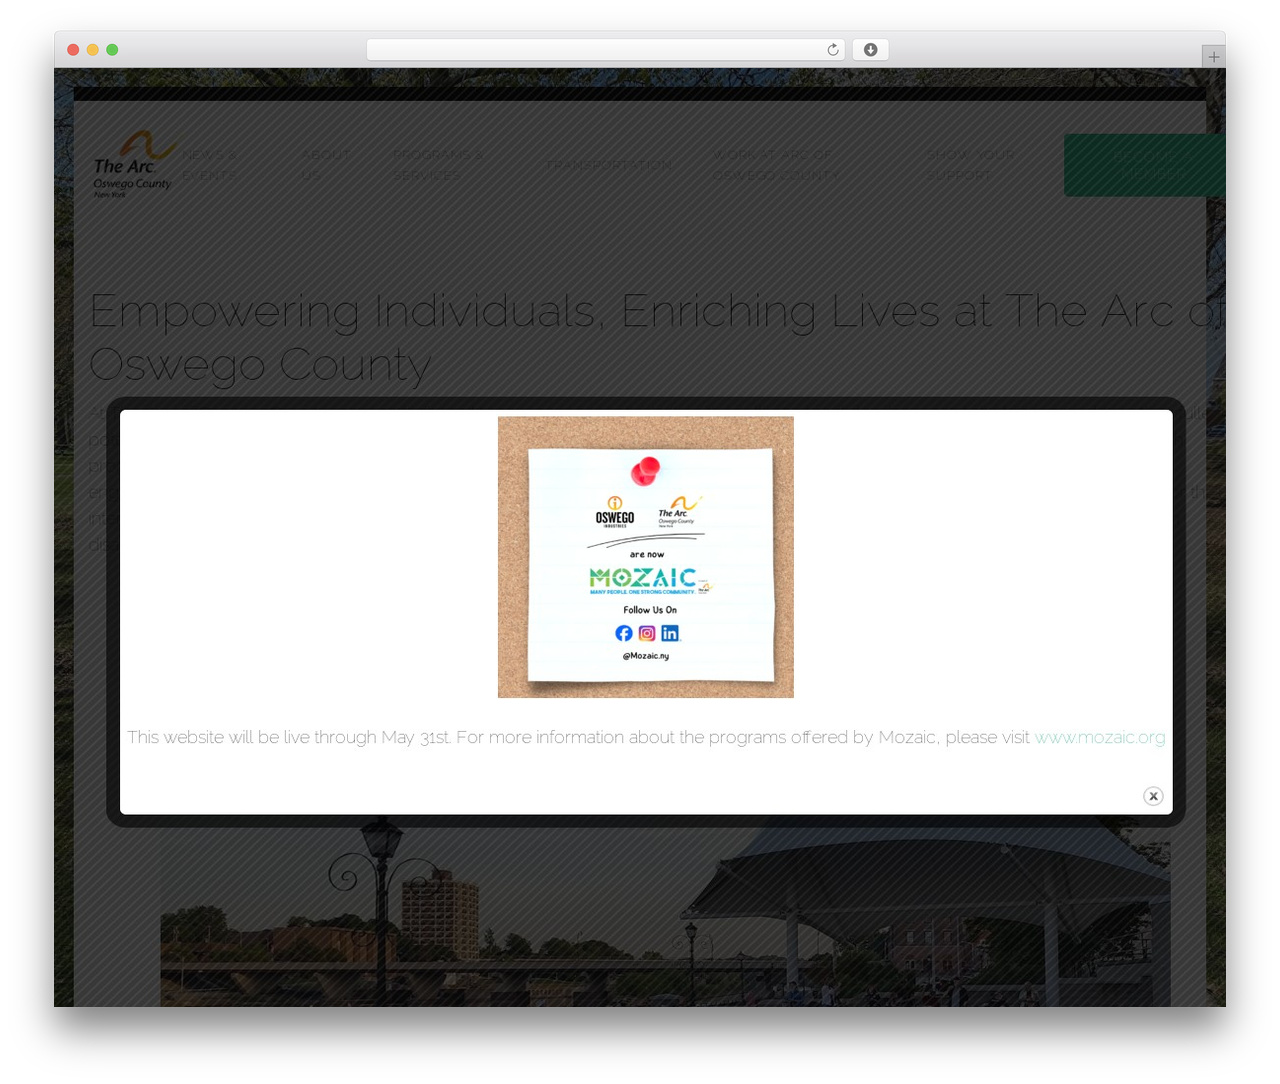This screenshot has width=1280, height=1084.
Task: Focus the browser address bar
Action: (605, 50)
